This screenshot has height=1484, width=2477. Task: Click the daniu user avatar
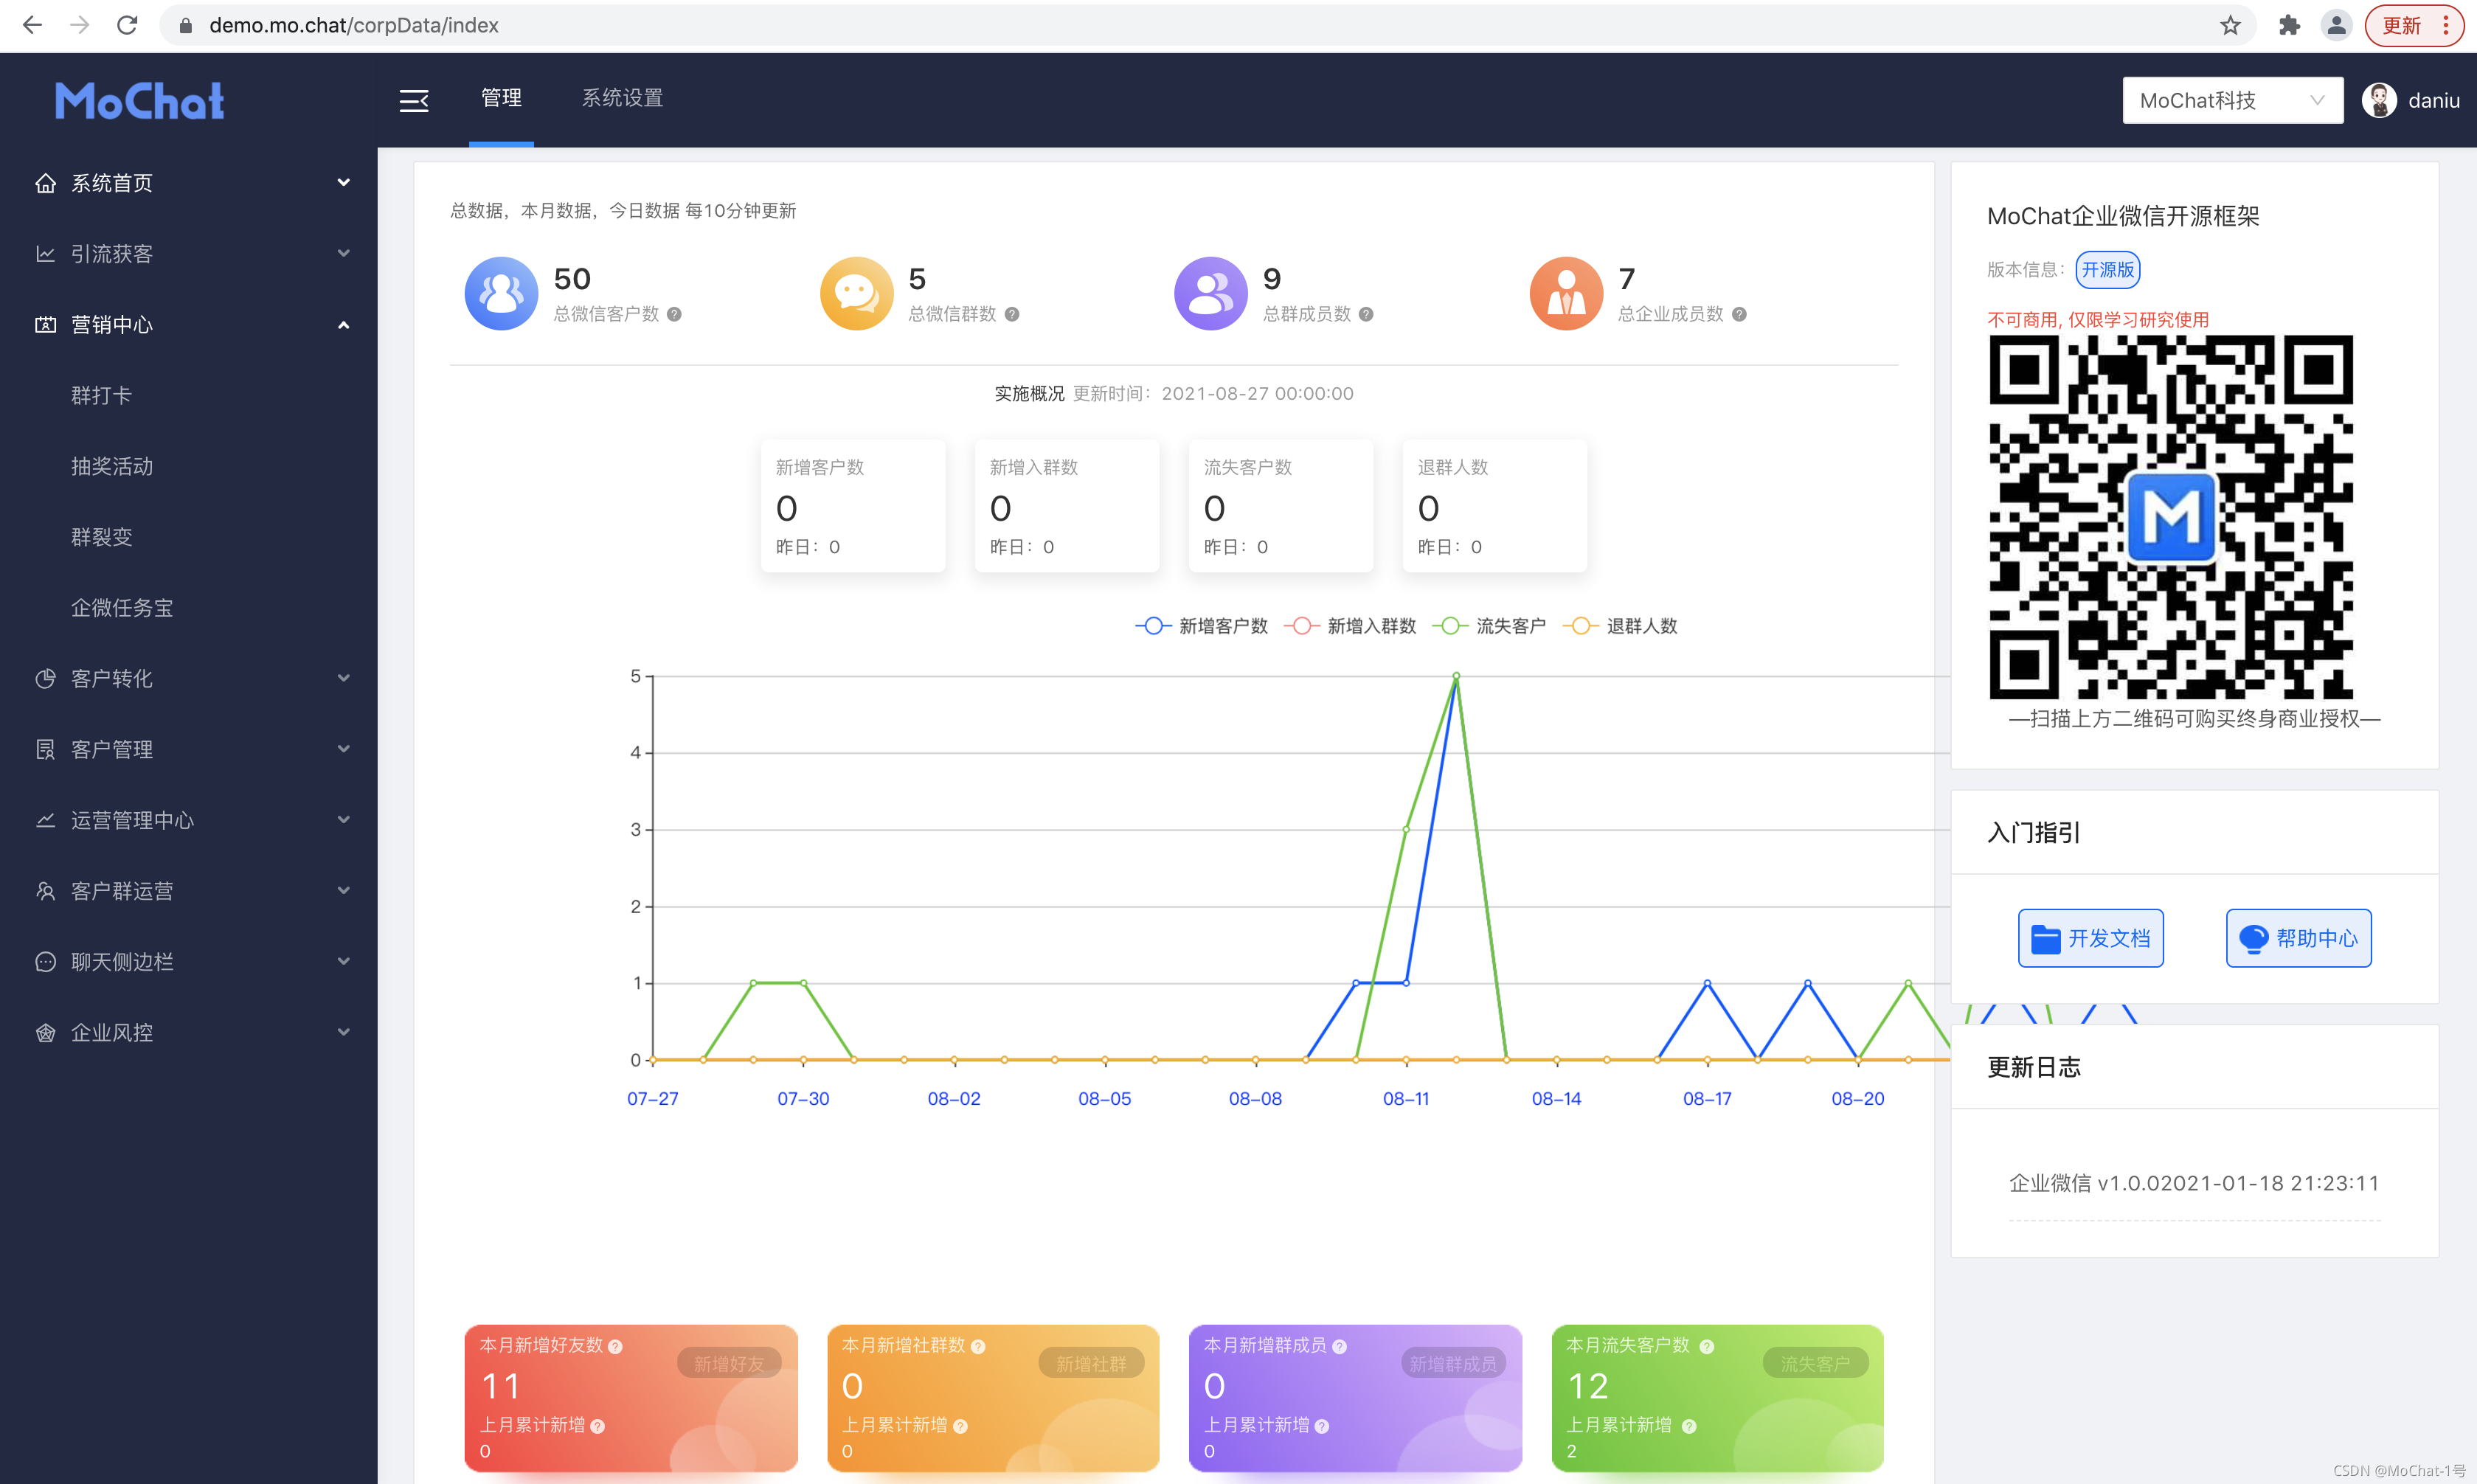coord(2379,100)
